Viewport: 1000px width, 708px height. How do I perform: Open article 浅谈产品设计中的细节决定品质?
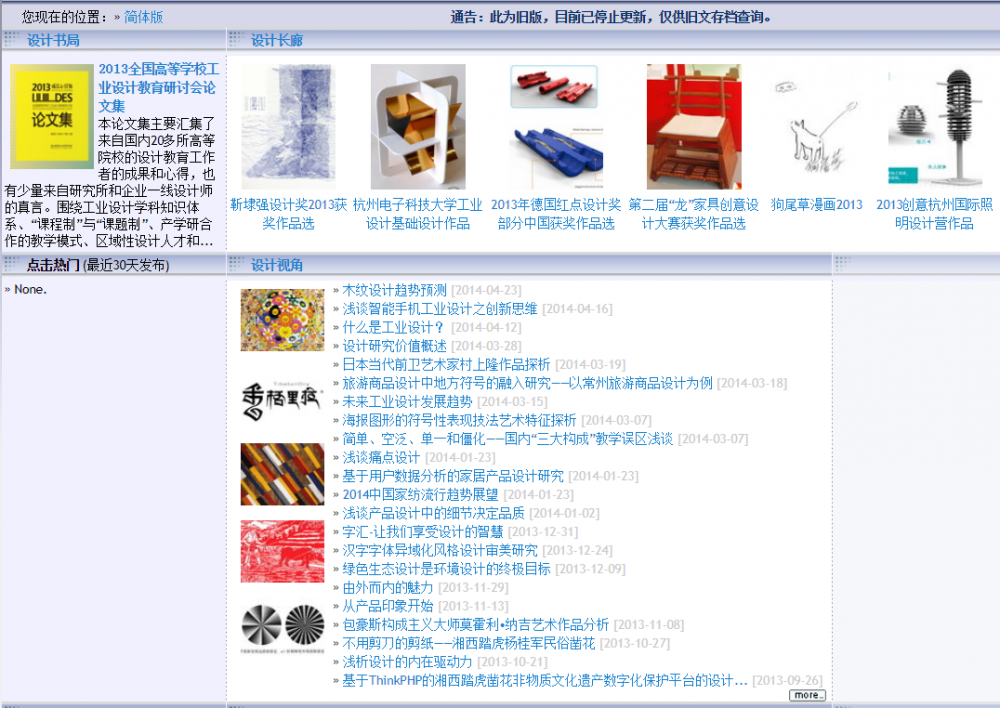tap(433, 513)
